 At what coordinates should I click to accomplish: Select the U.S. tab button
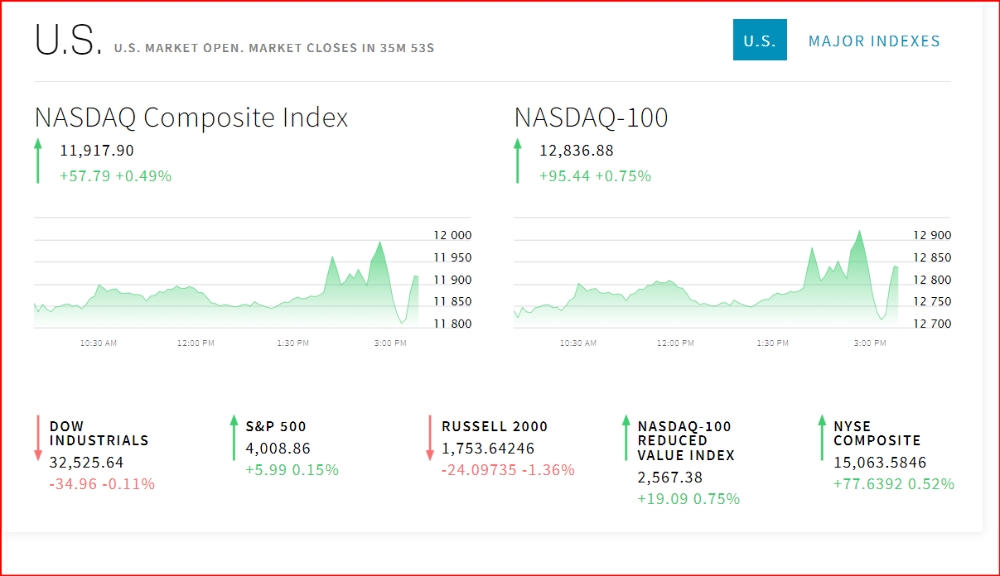tap(760, 40)
